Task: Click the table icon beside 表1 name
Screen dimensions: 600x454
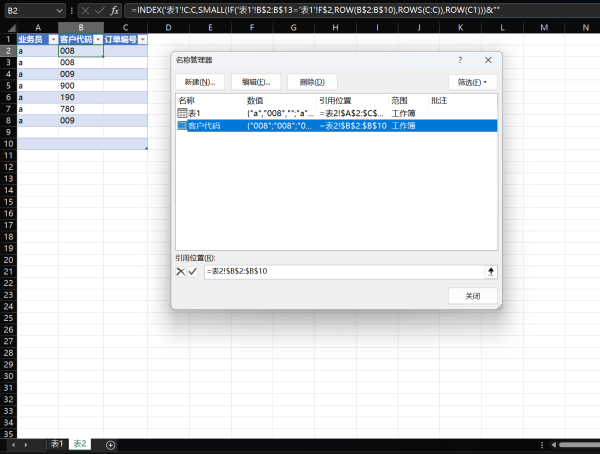Action: click(x=182, y=113)
